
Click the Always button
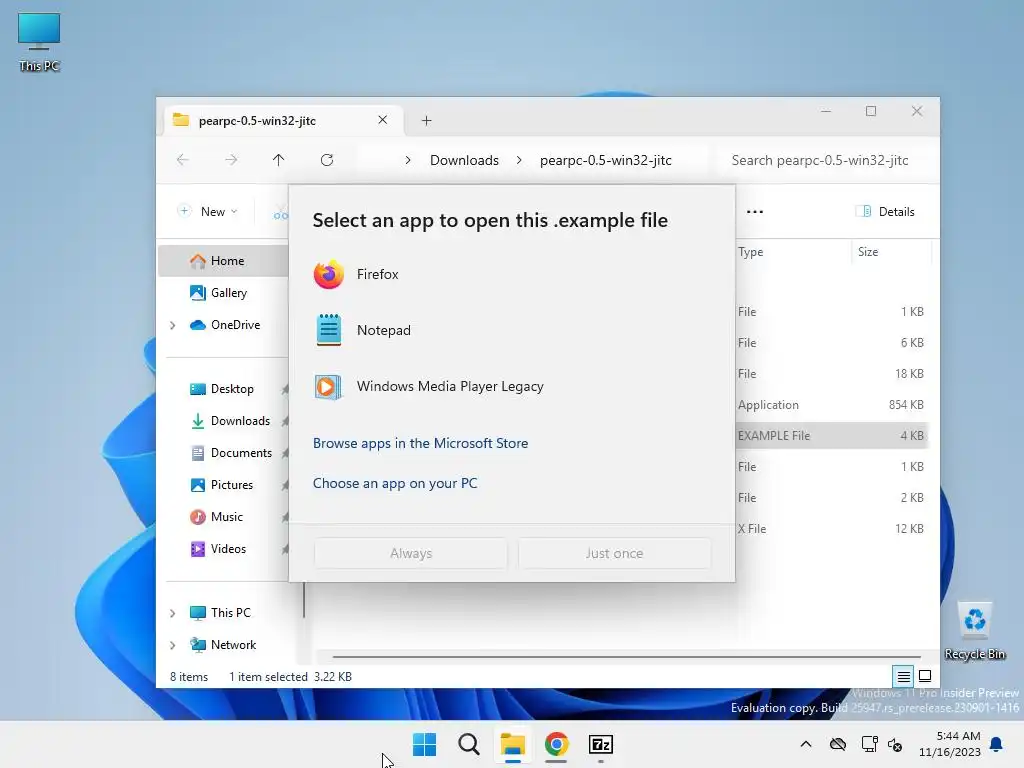point(411,553)
